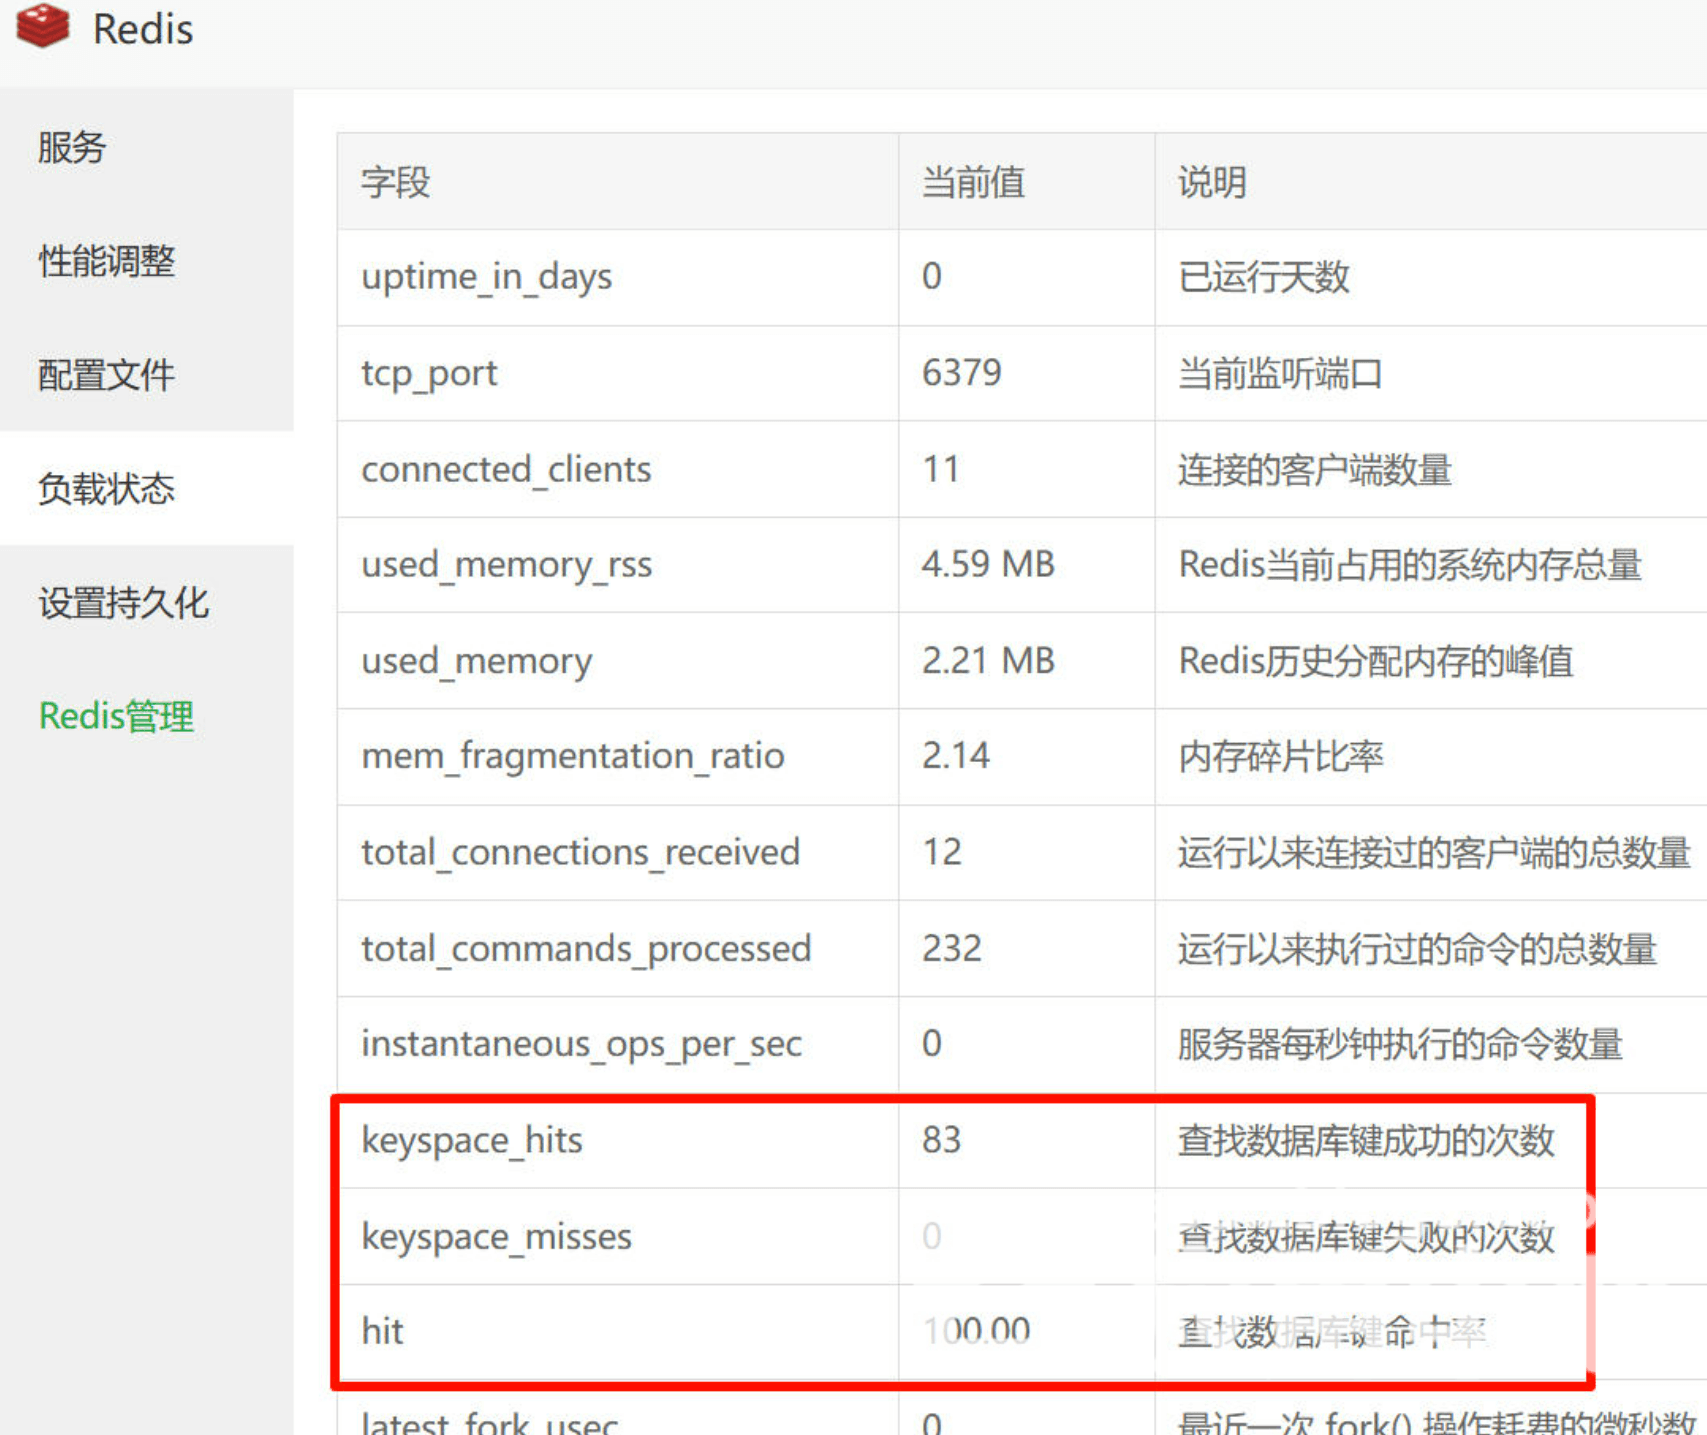Select the 负载状态 tab
1707x1435 pixels.
coord(107,489)
